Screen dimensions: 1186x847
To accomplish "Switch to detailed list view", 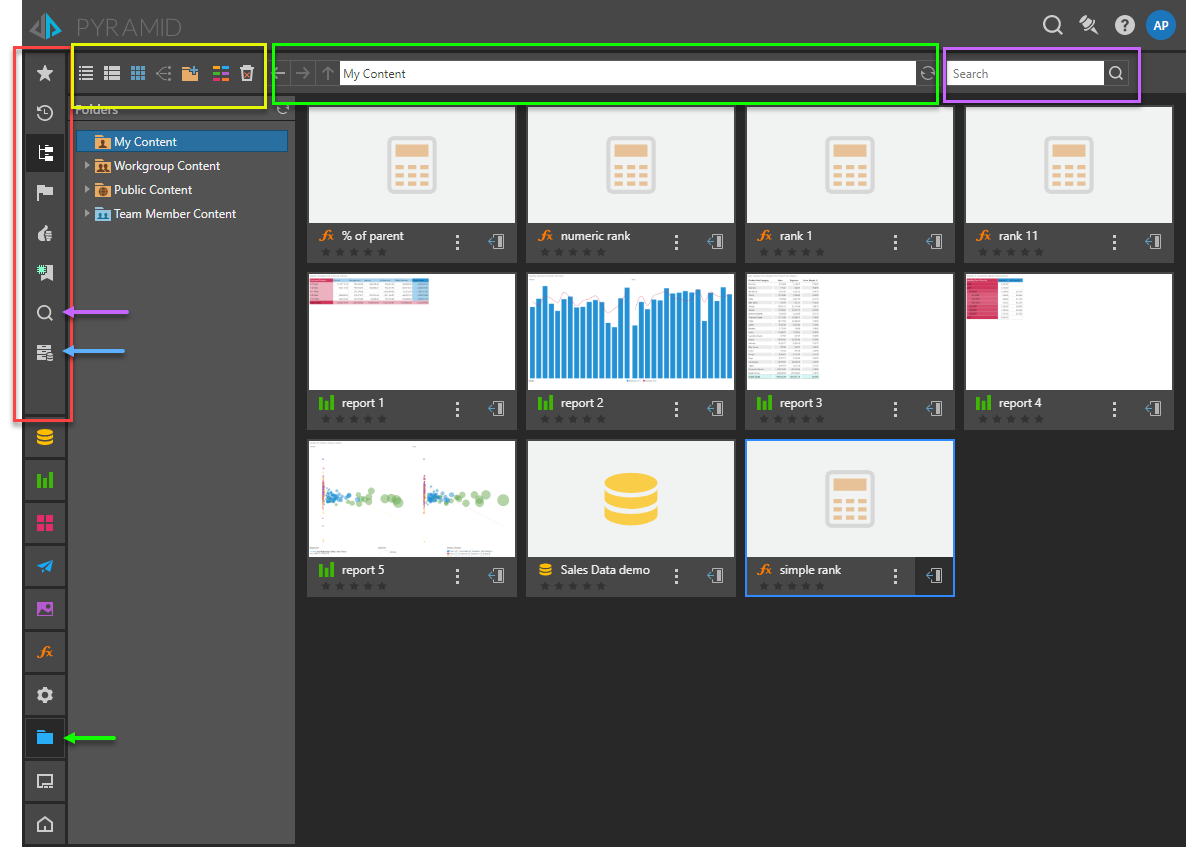I will (112, 73).
